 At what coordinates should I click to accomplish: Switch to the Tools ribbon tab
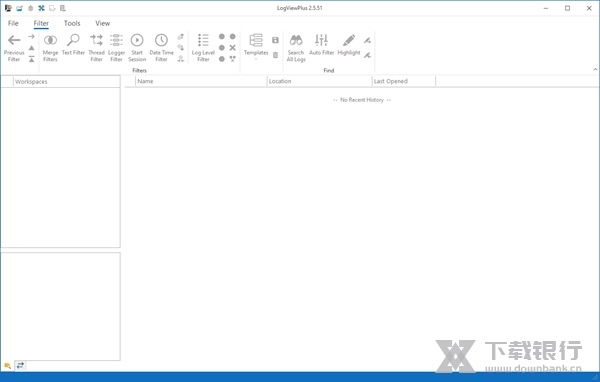(72, 23)
